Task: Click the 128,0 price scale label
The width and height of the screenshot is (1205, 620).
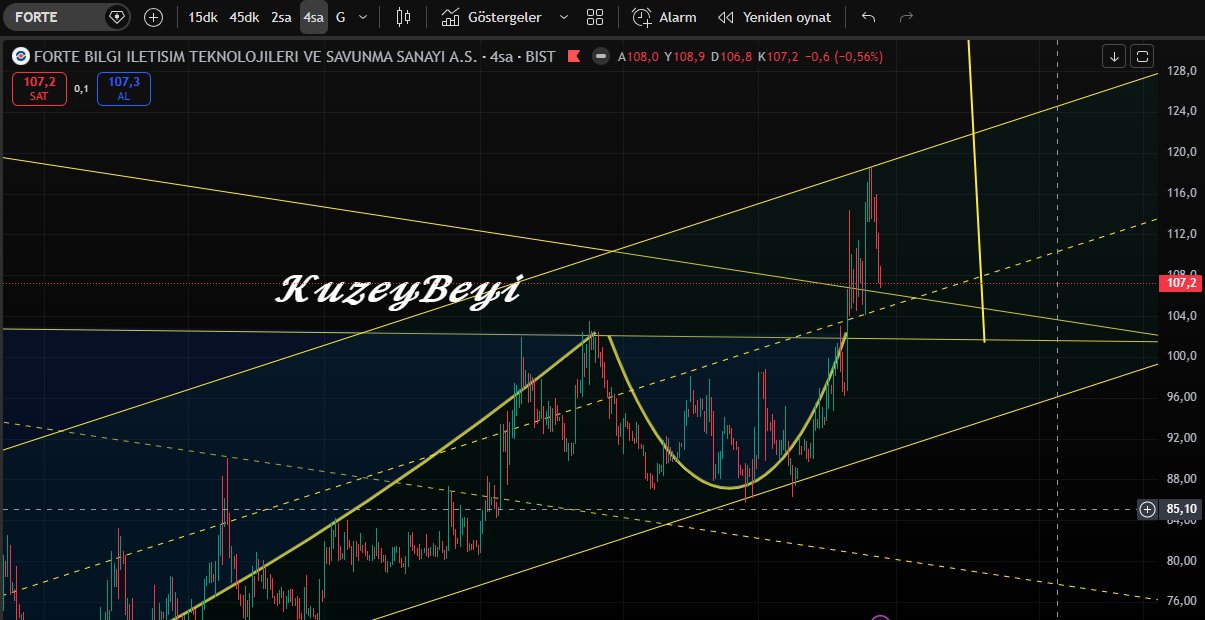Action: coord(1181,71)
